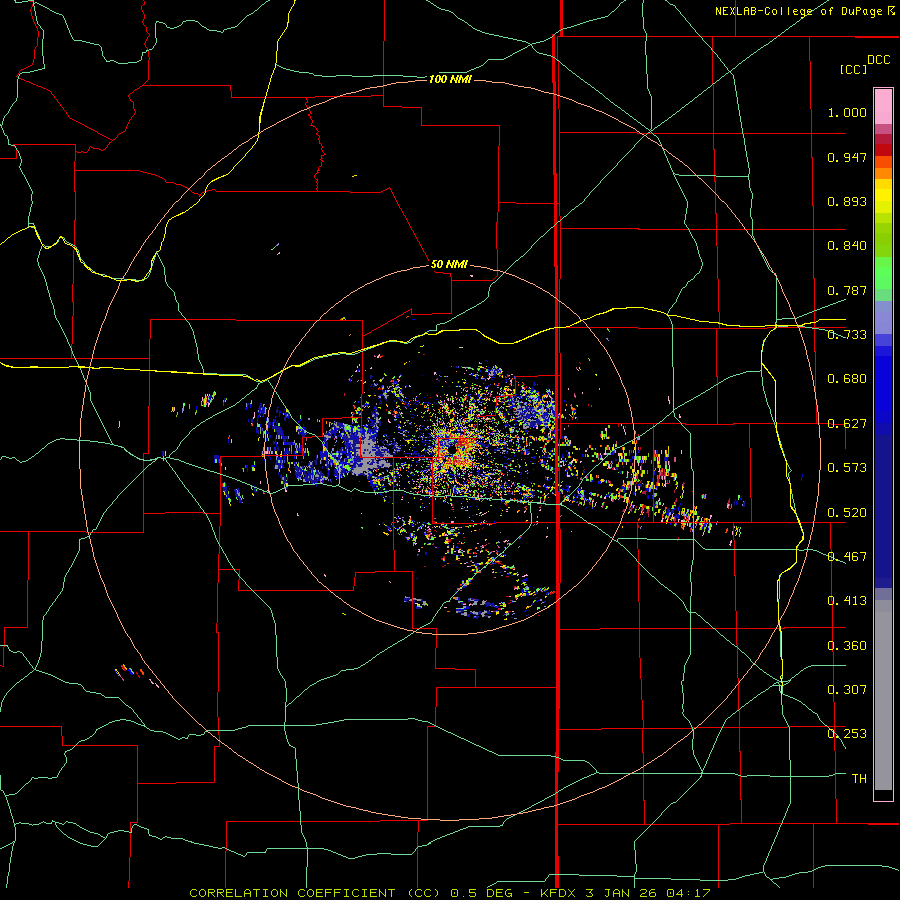Click the KFDX radar site identifier

(x=560, y=893)
